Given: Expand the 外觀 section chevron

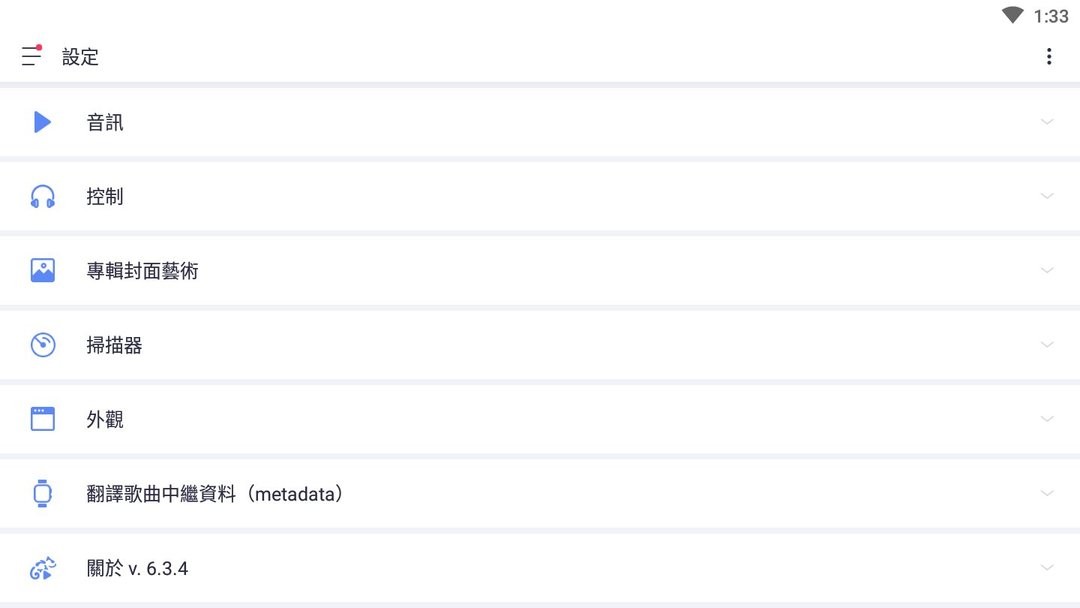Looking at the screenshot, I should click(1047, 419).
